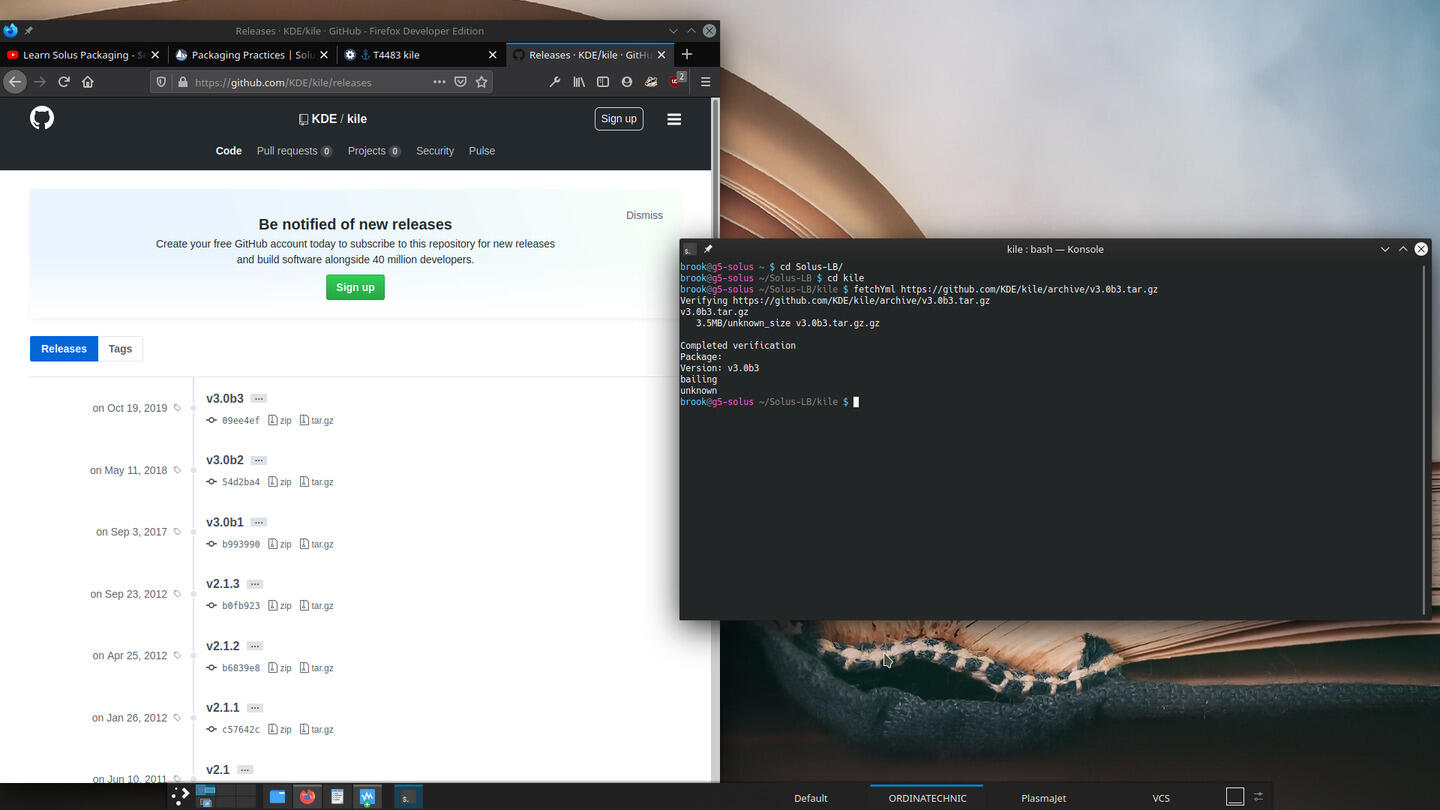Image resolution: width=1440 pixels, height=810 pixels.
Task: Bookmark this page with the star icon
Action: point(482,82)
